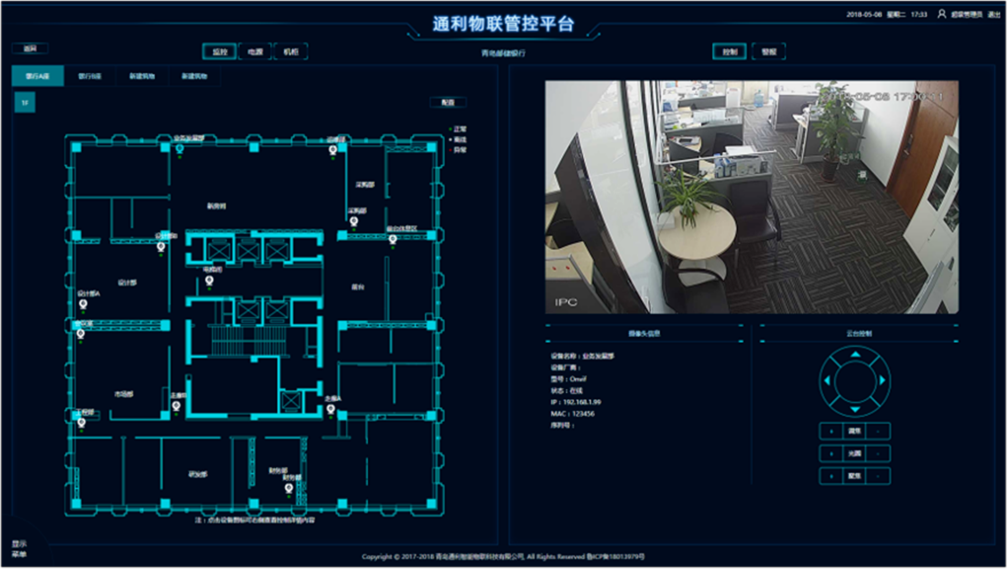
Task: Click the 返回 back button
Action: click(29, 48)
